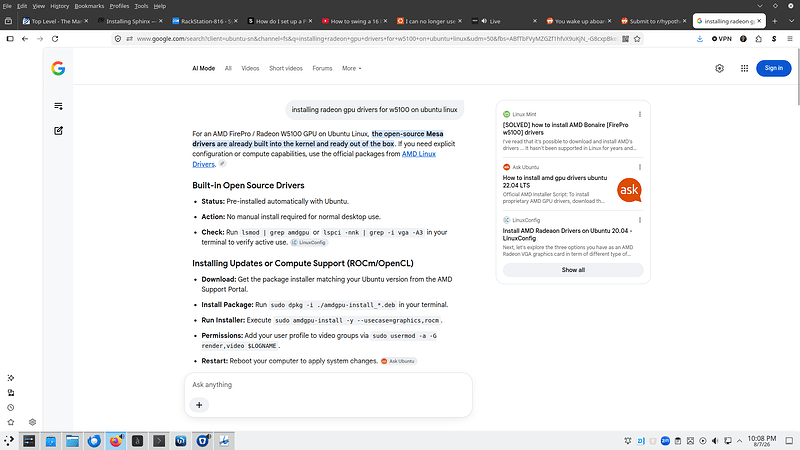800x450 pixels.
Task: Open the clock and date in taskbar
Action: pos(761,441)
